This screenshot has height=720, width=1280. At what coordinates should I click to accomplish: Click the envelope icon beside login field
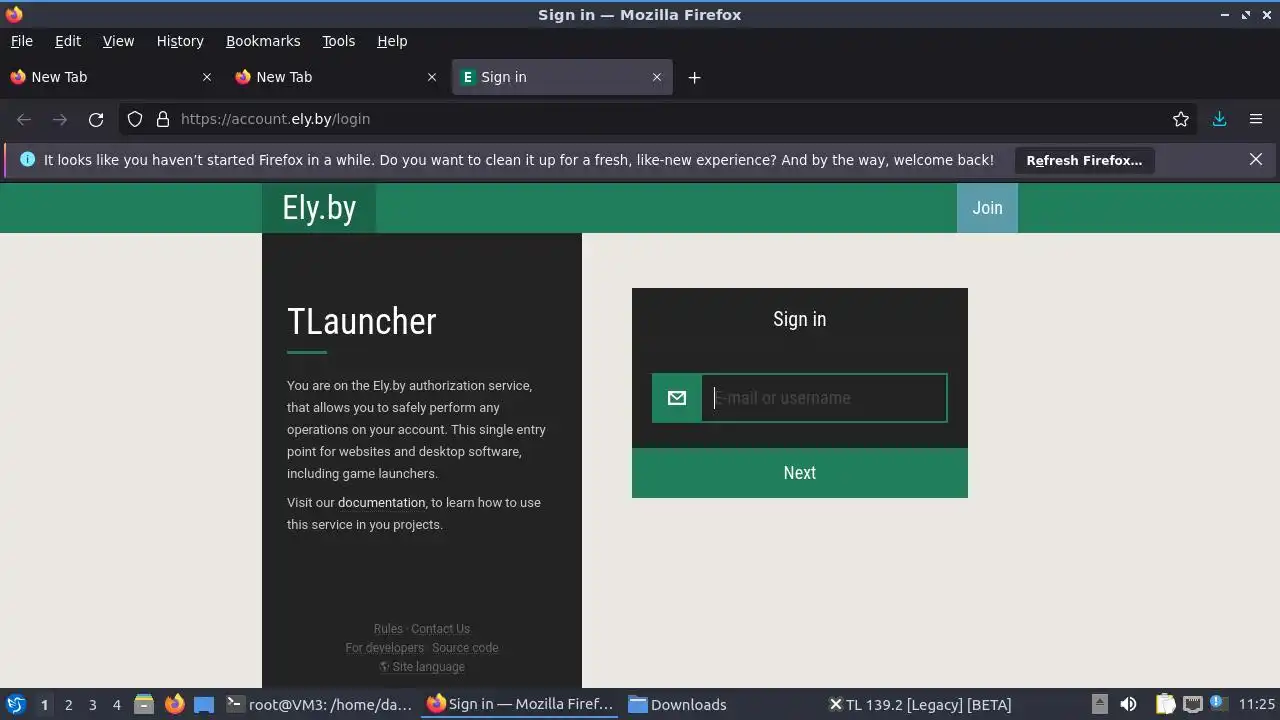677,398
